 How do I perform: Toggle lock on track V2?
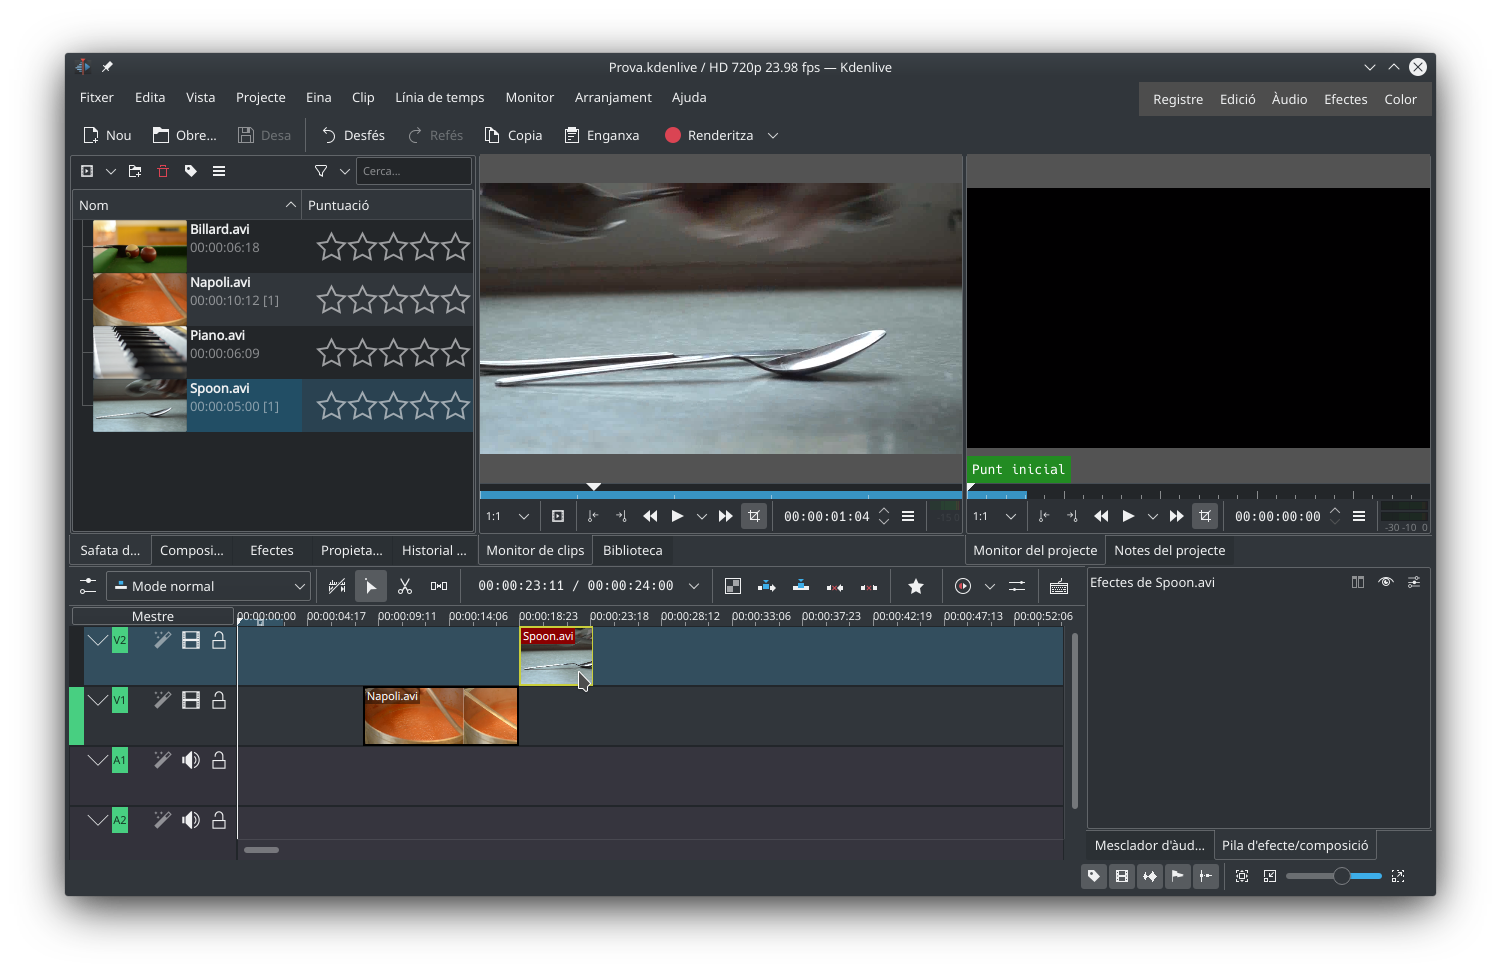tap(219, 640)
